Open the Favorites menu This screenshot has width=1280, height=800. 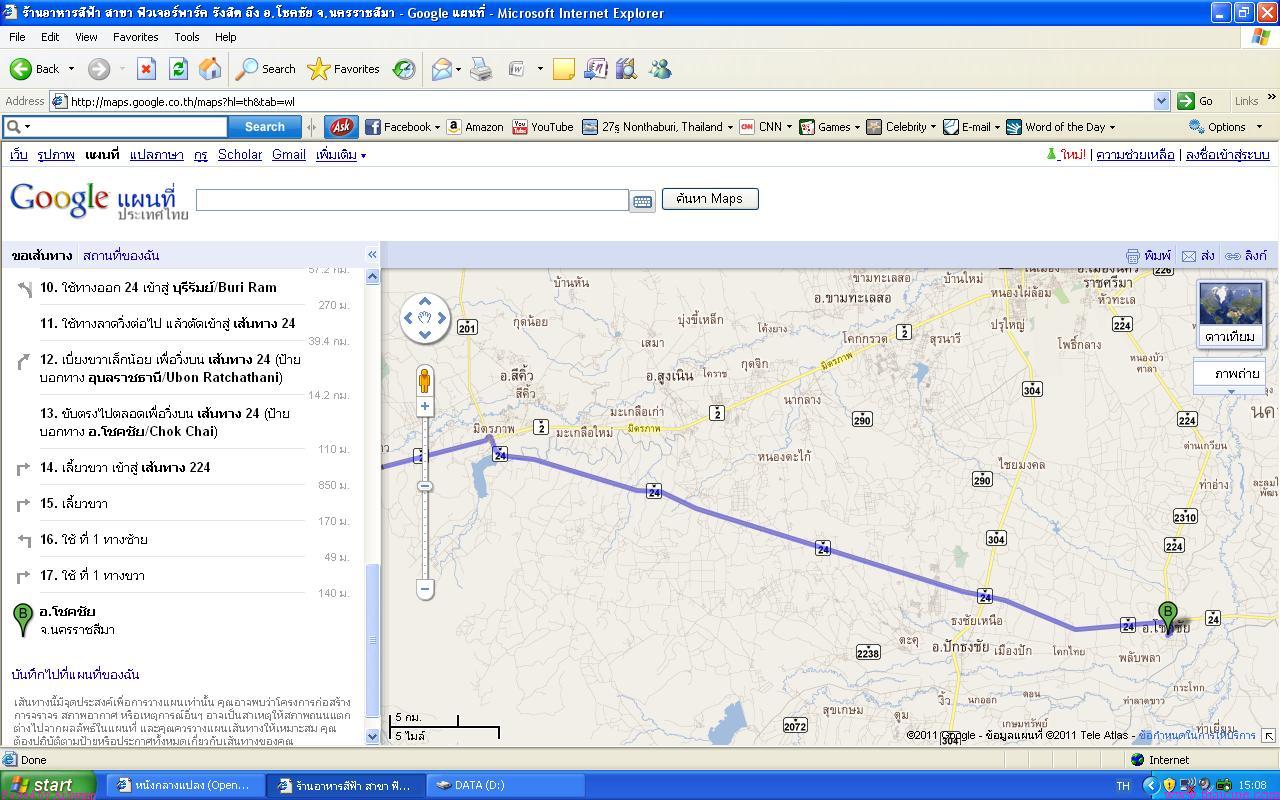pyautogui.click(x=135, y=37)
